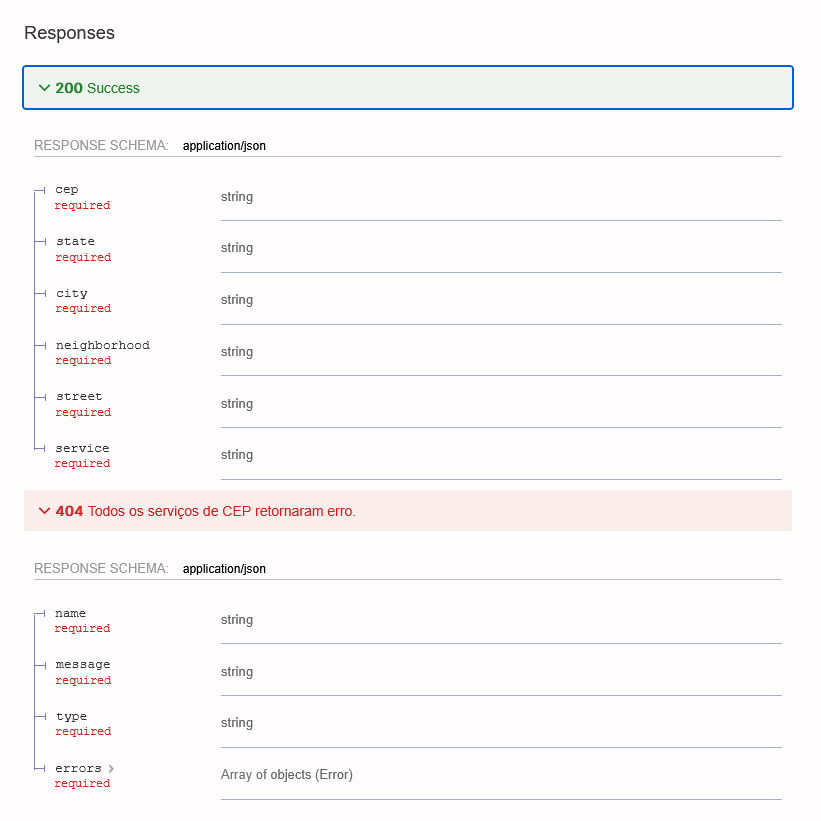Select the street property name

[x=79, y=397]
